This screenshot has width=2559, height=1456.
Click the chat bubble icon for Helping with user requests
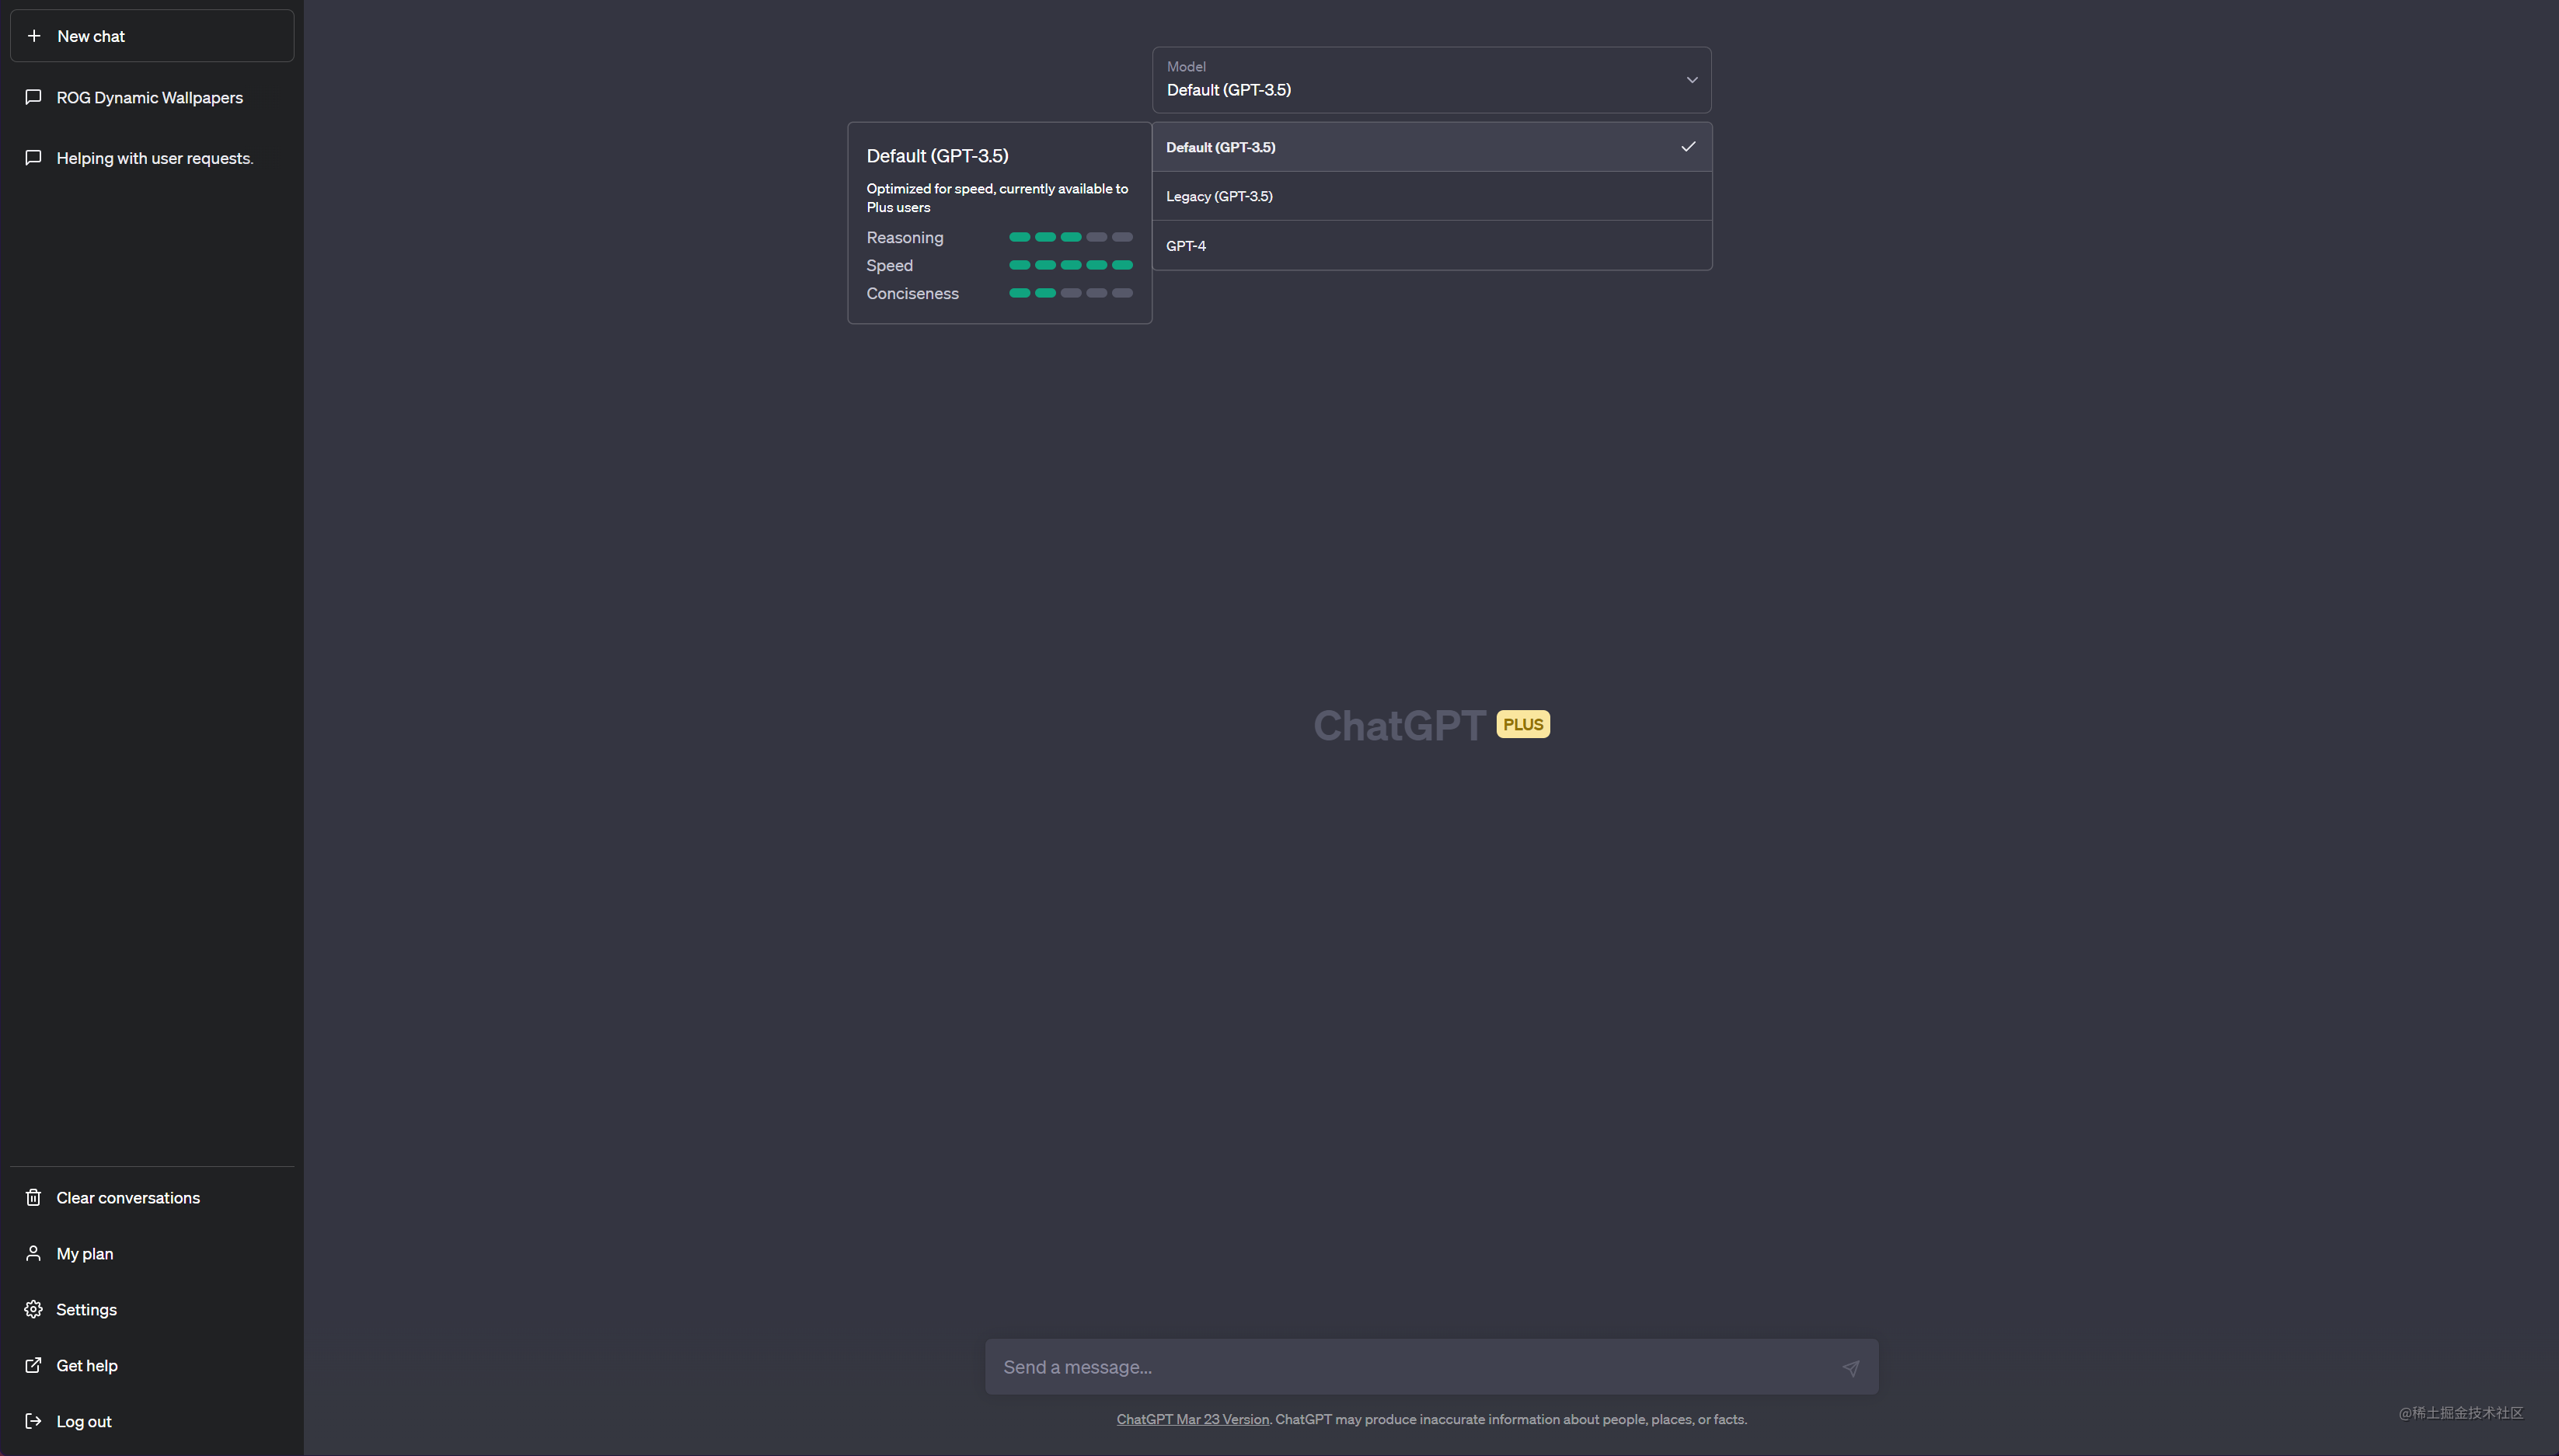(x=33, y=158)
